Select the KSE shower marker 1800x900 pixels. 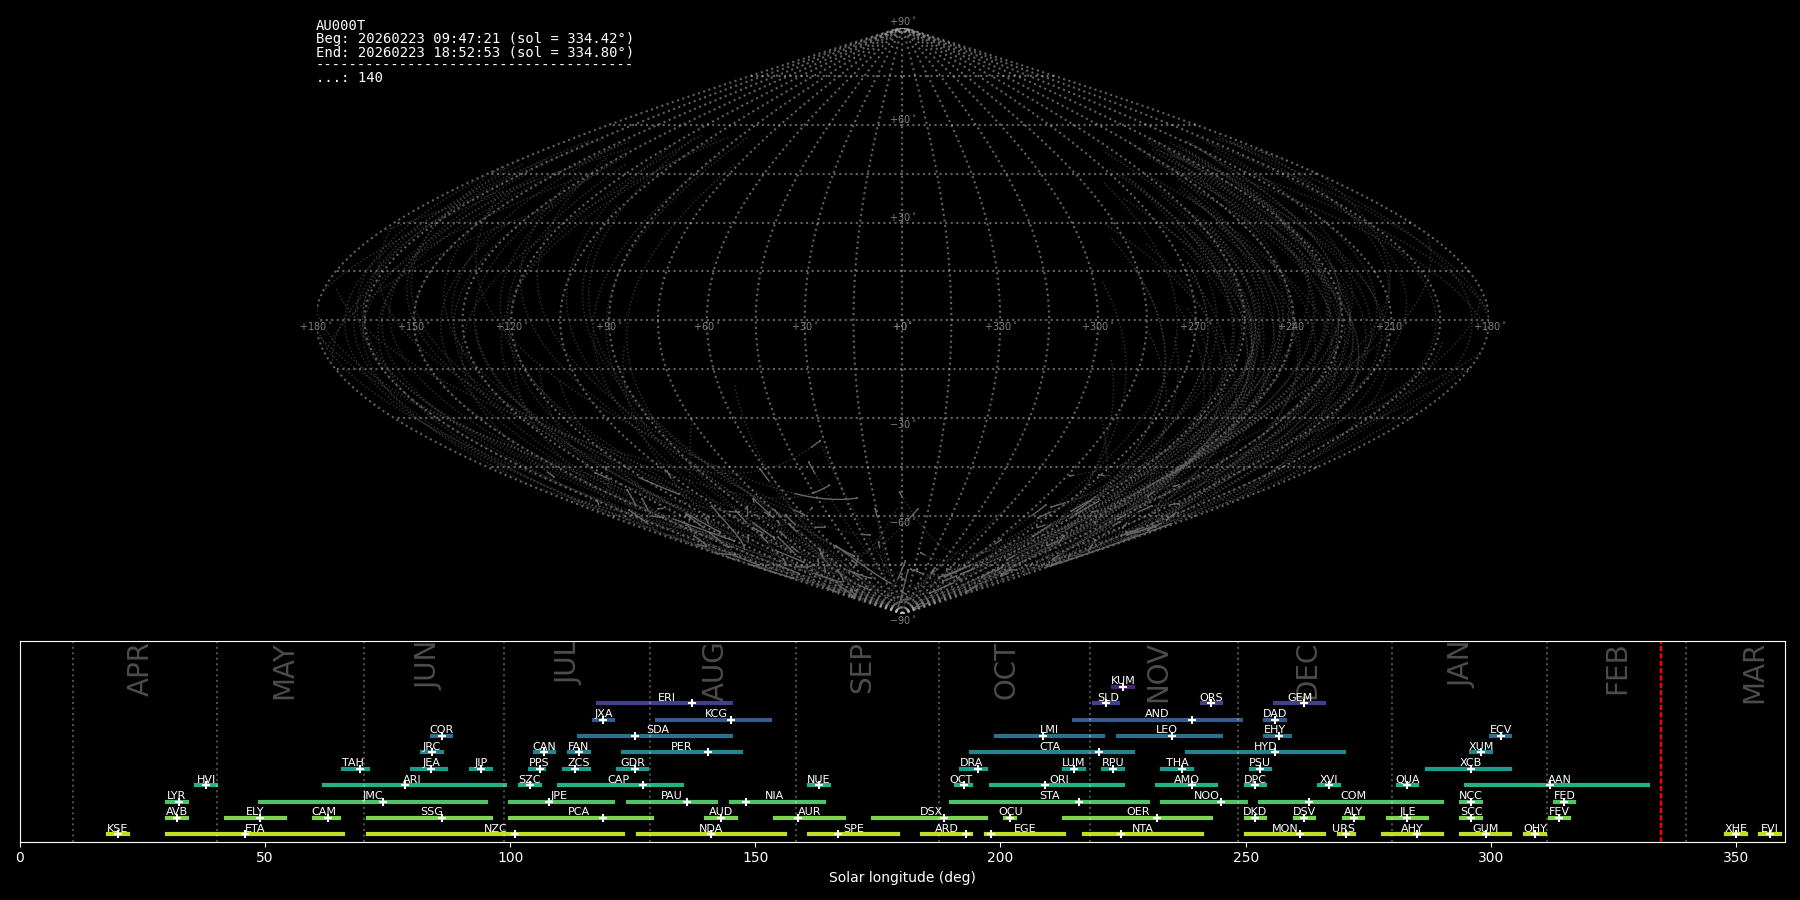click(117, 834)
